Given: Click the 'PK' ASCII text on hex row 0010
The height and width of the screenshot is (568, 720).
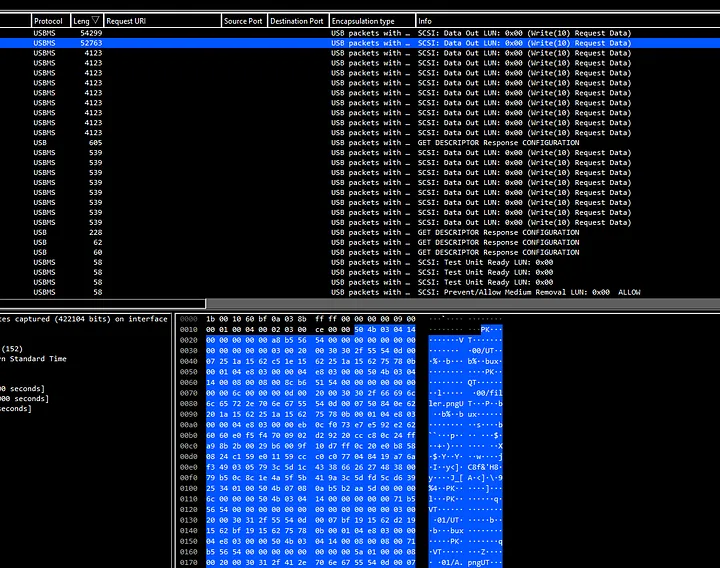Looking at the screenshot, I should coord(485,330).
